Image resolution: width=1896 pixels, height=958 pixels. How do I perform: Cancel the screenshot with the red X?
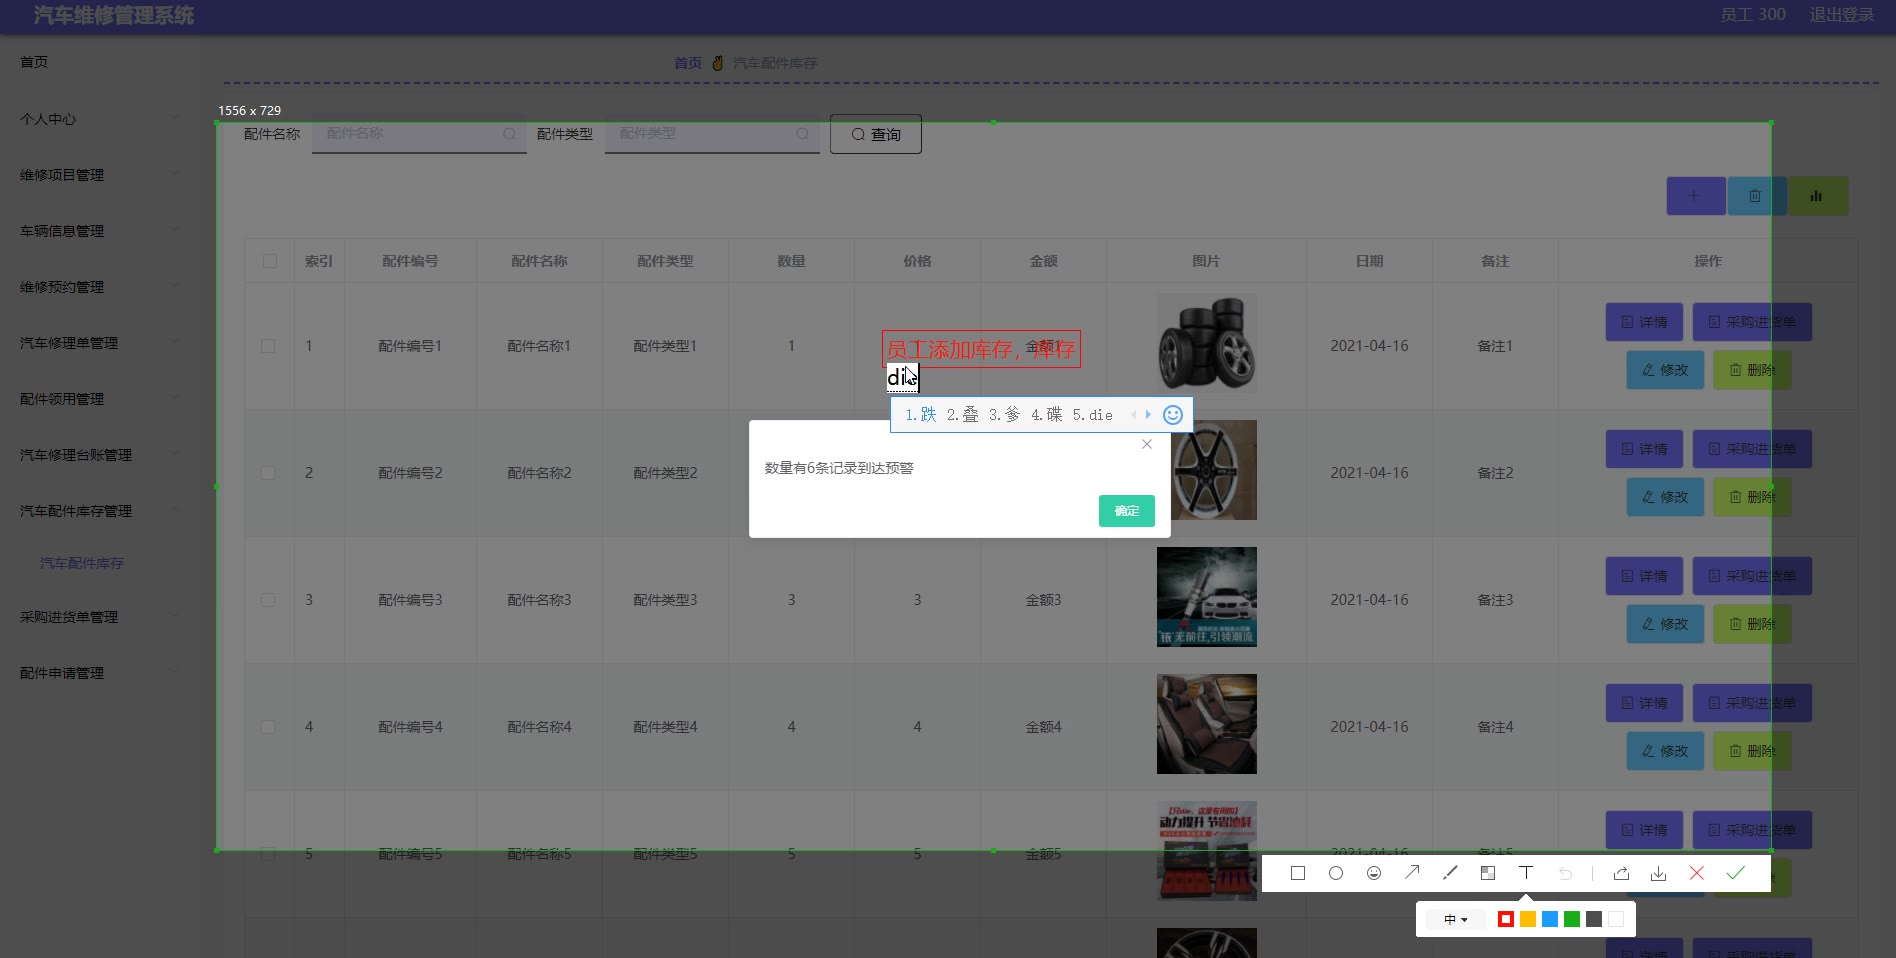click(1697, 873)
